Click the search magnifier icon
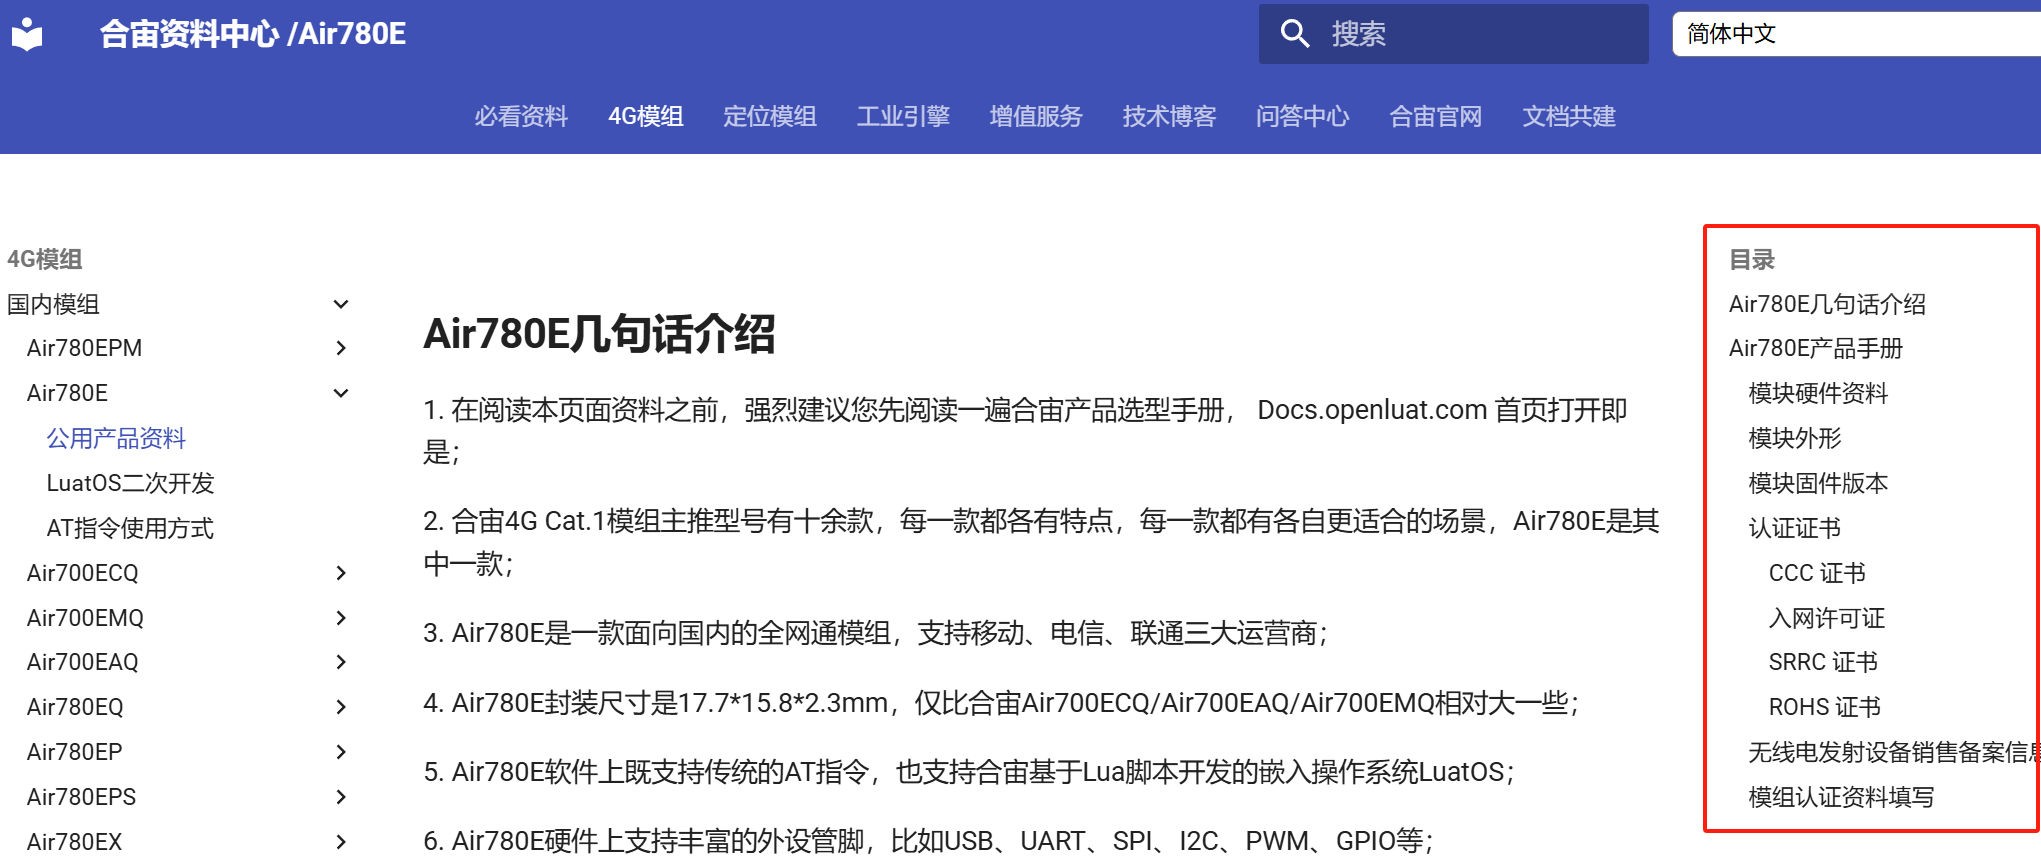The width and height of the screenshot is (2041, 867). click(1295, 34)
